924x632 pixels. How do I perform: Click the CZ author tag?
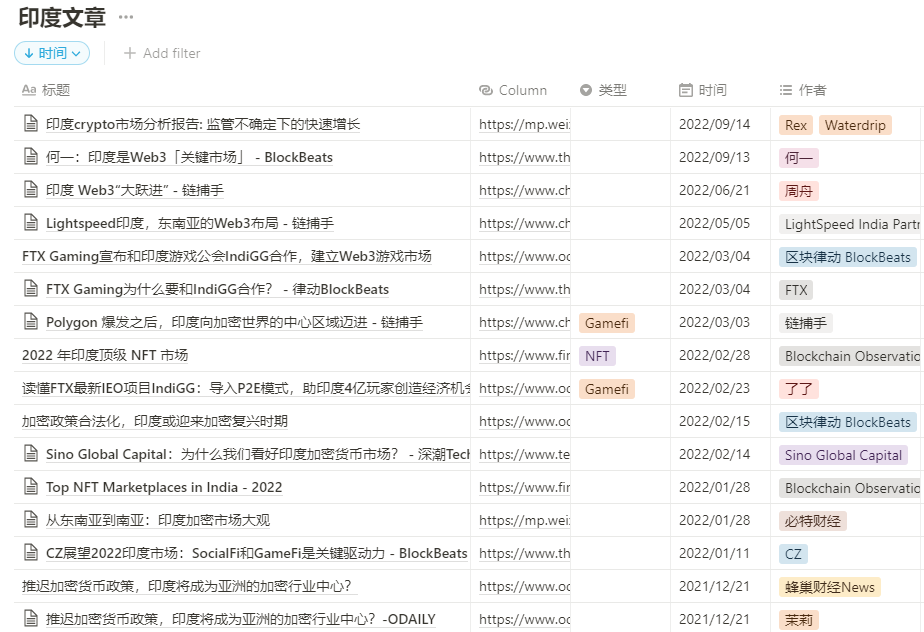(793, 554)
